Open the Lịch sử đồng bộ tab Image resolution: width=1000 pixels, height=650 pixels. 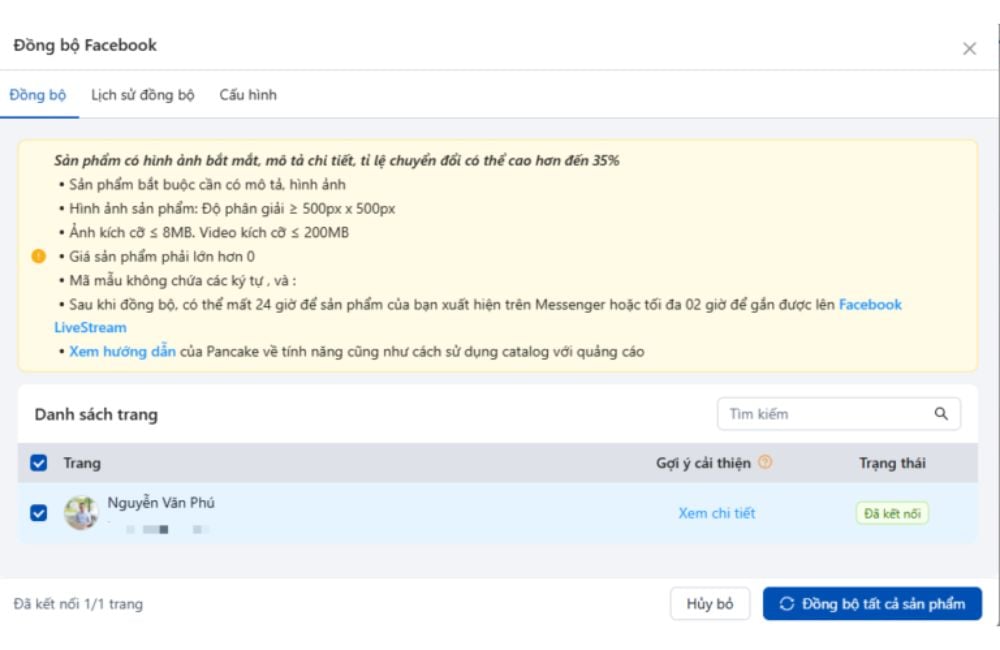(143, 95)
